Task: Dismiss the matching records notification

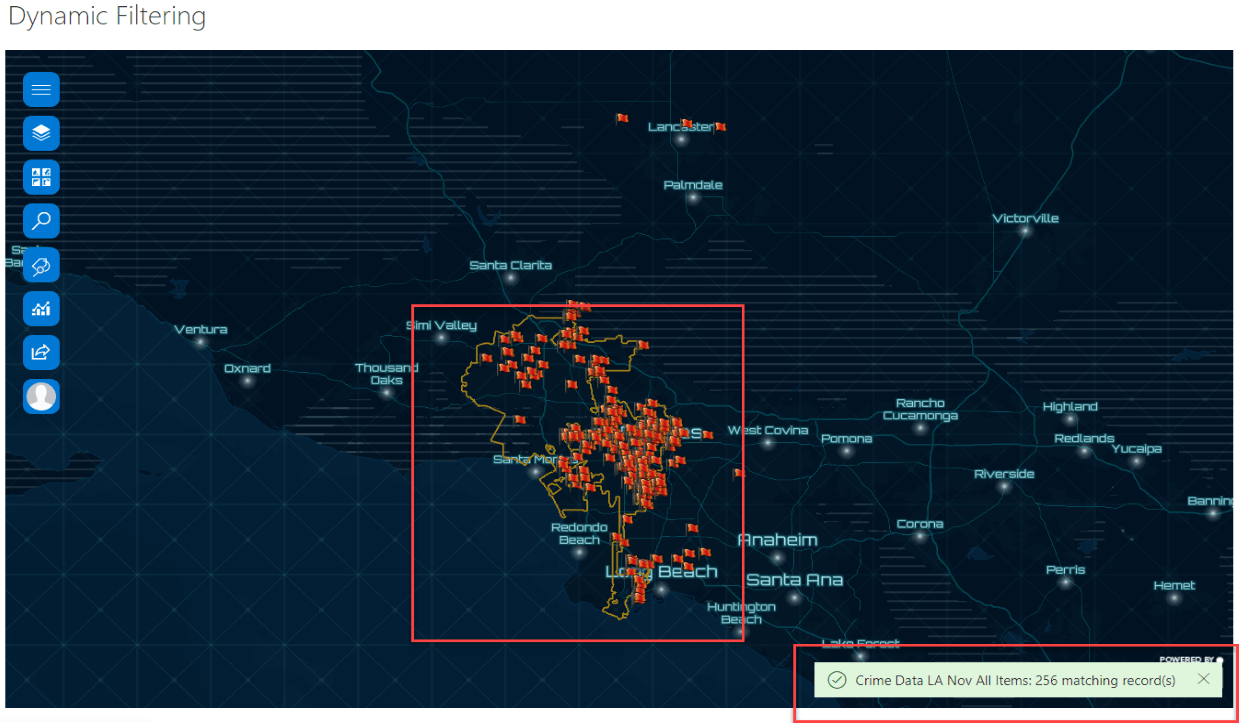Action: click(x=1204, y=679)
